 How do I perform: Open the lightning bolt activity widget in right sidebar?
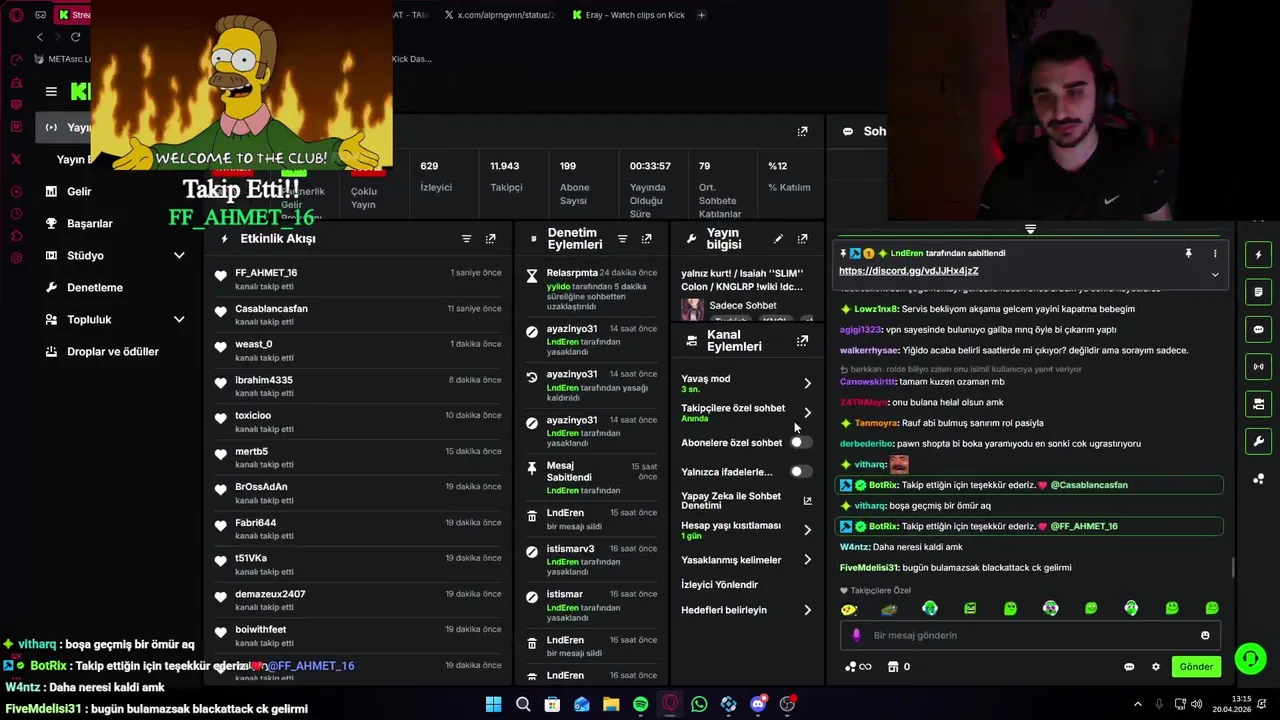click(1259, 255)
